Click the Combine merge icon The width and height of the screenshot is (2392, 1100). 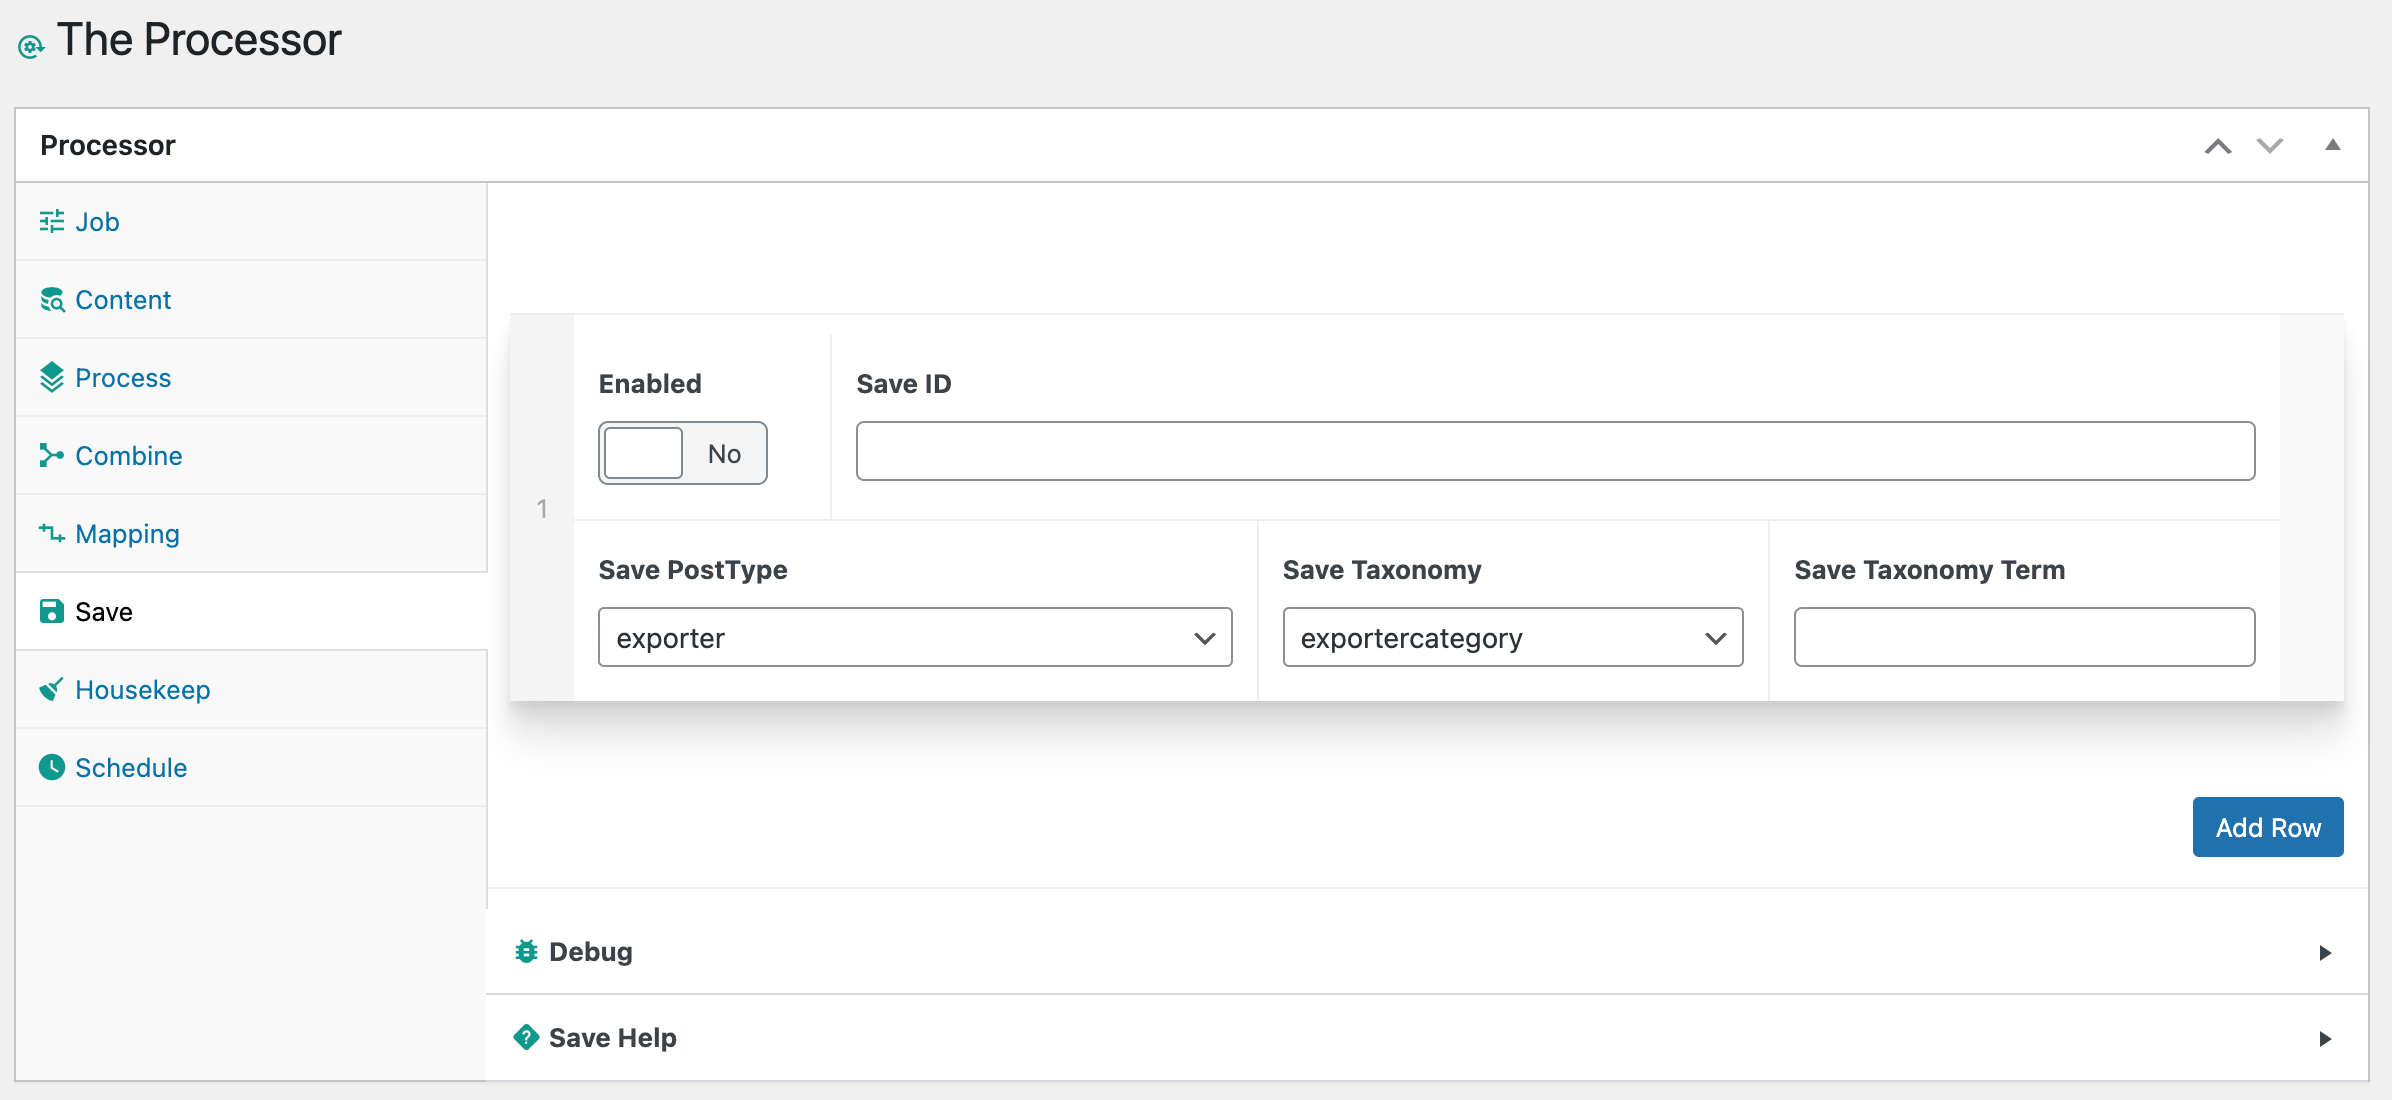tap(51, 455)
